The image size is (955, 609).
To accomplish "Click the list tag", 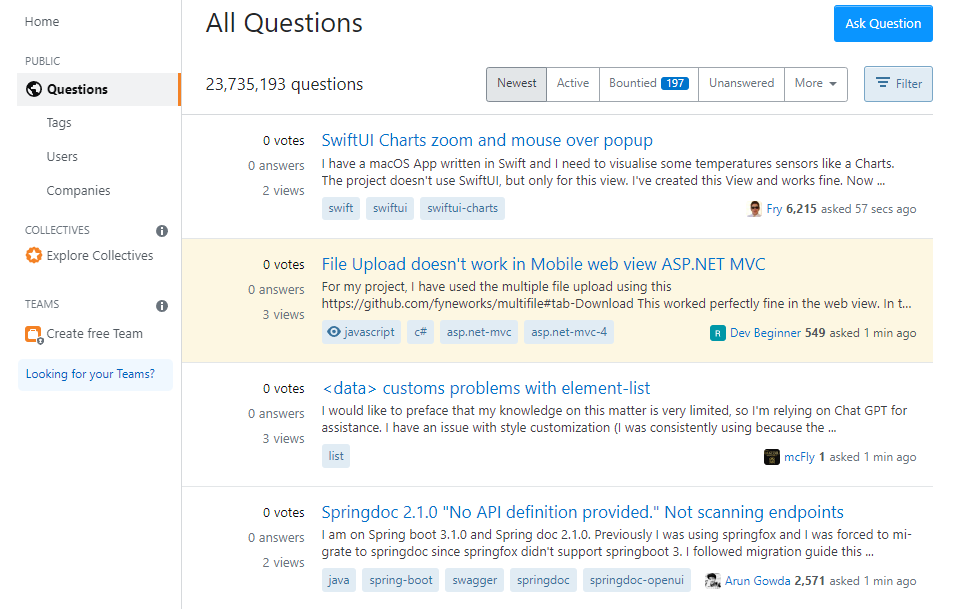I will [336, 456].
